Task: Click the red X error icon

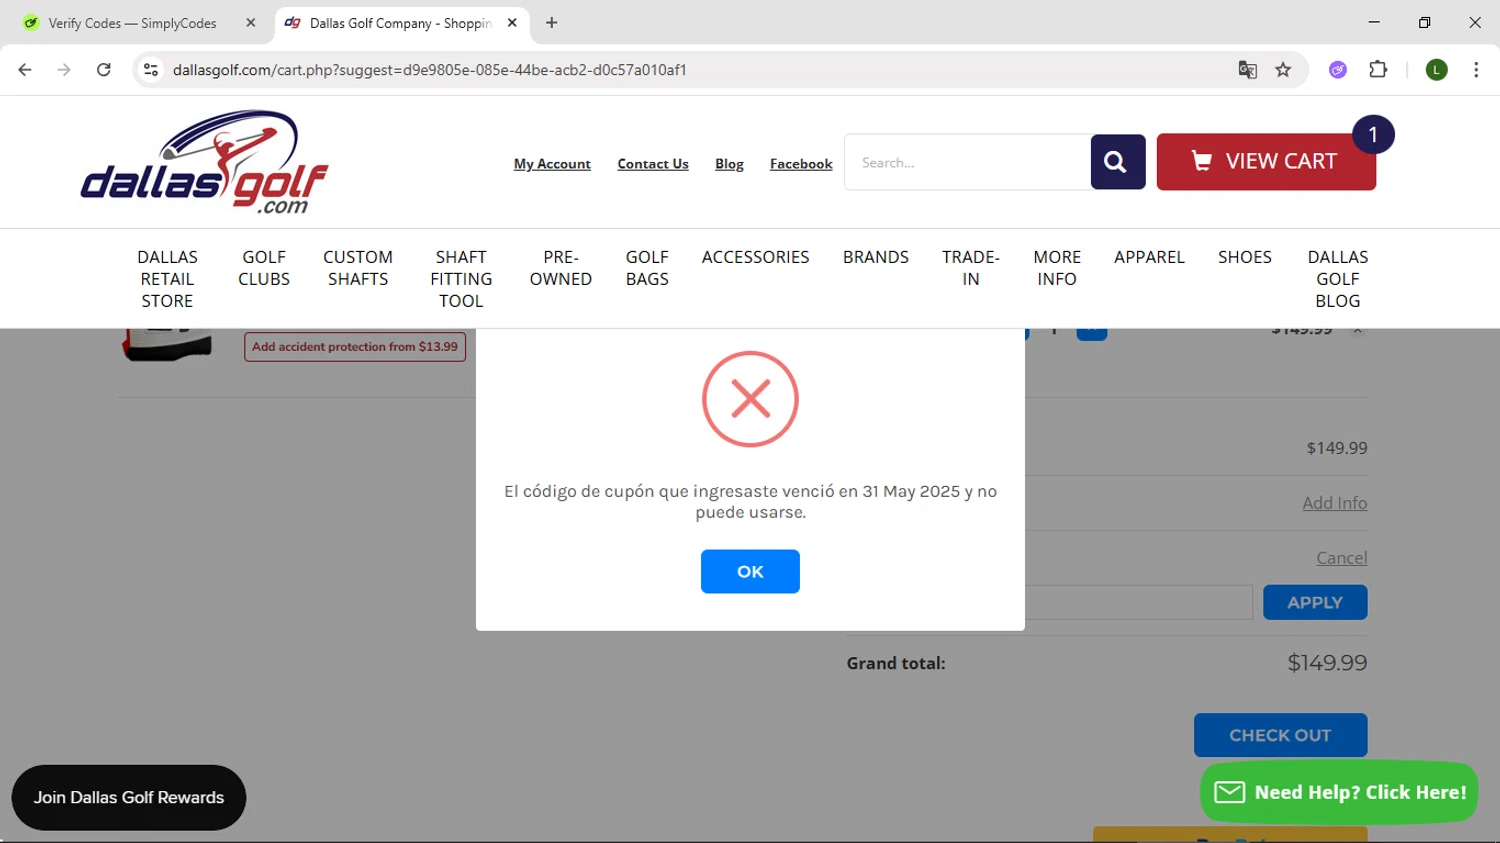Action: pos(750,399)
